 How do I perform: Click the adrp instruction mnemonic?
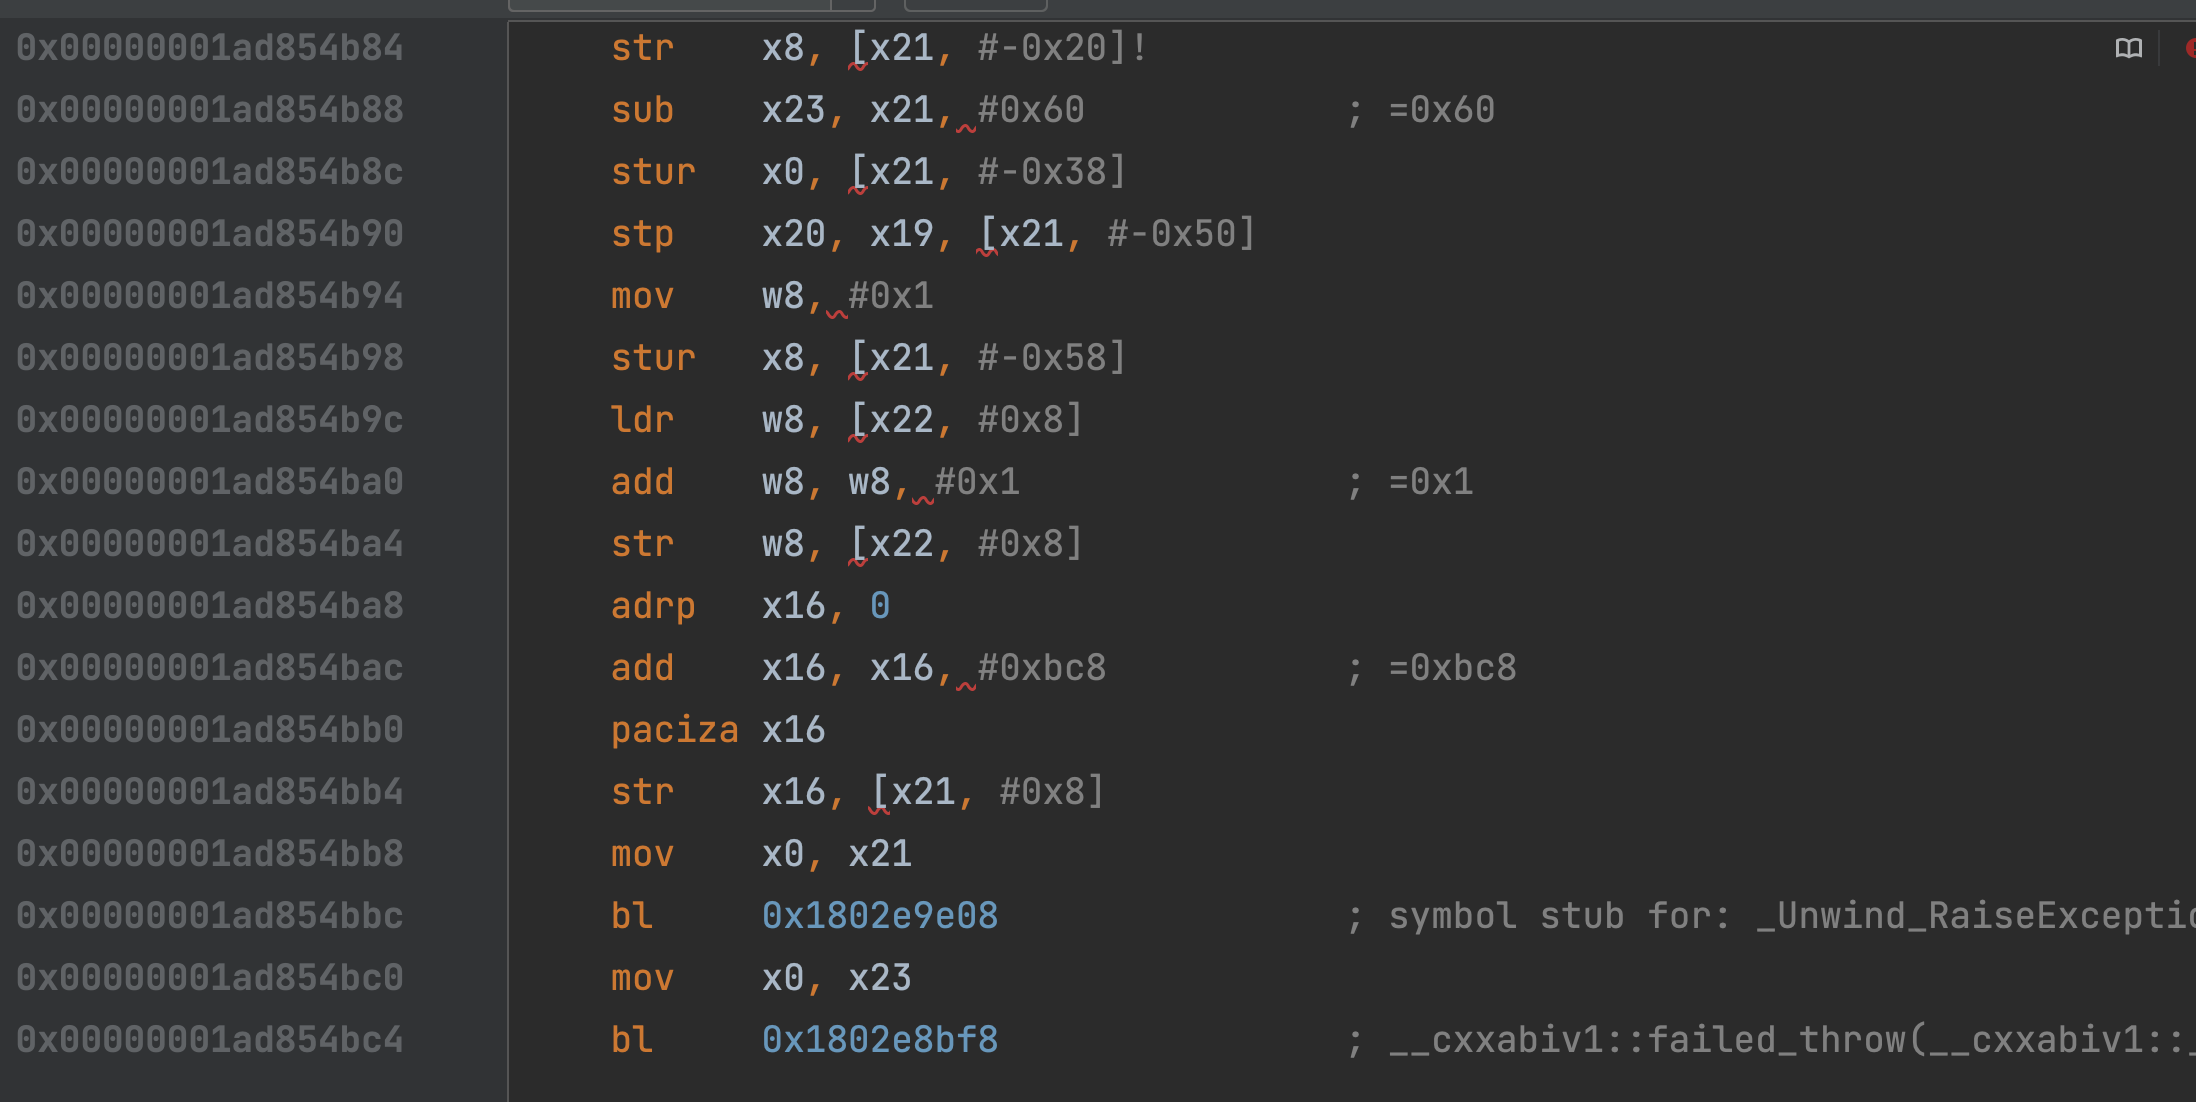point(653,606)
